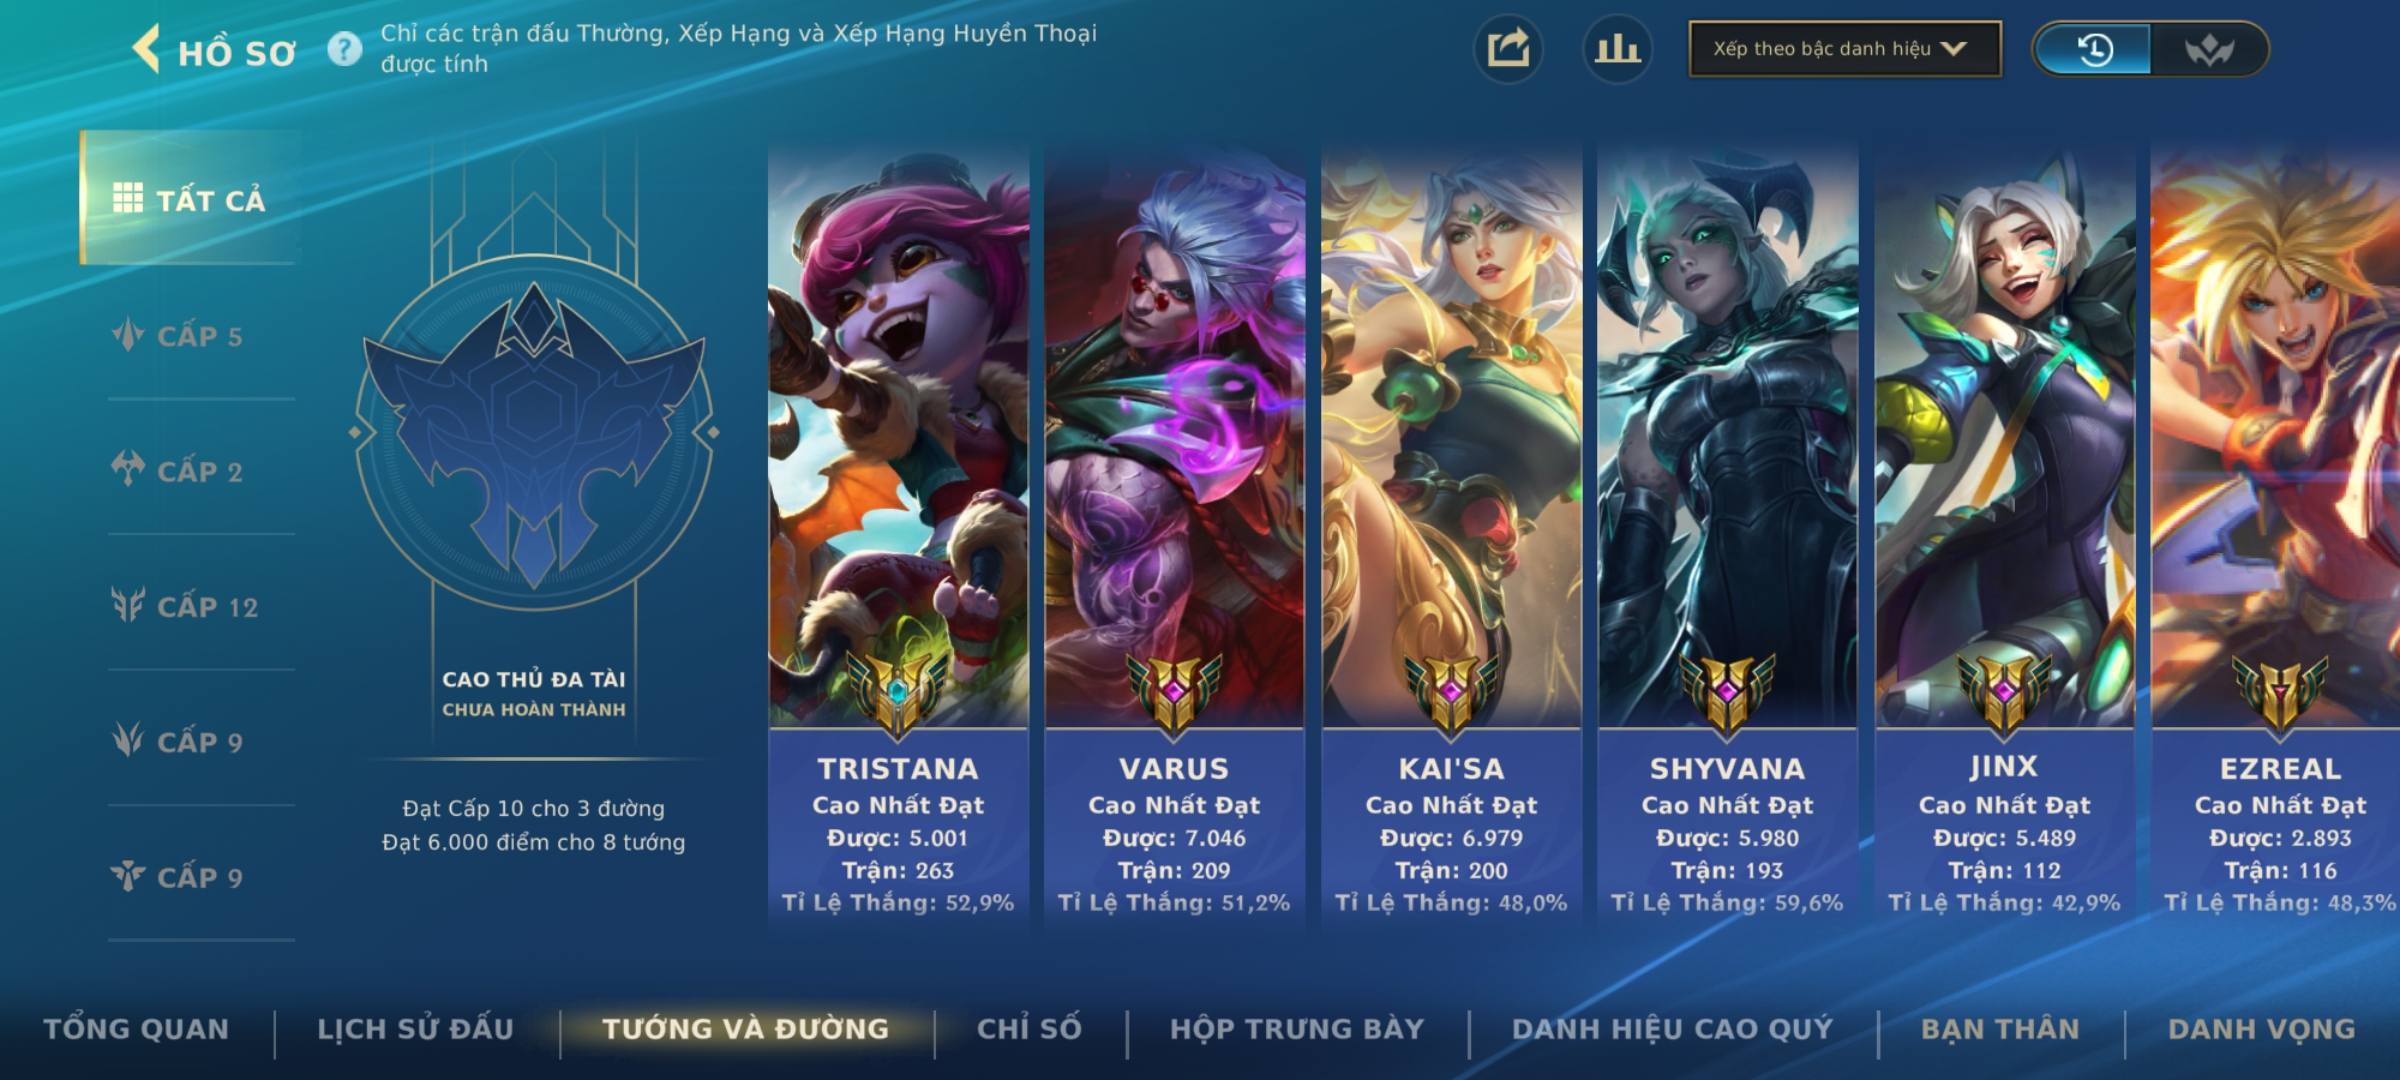Screen dimensions: 2400x1080
Task: Click Tristana's mastery badge emblem
Action: point(898,692)
